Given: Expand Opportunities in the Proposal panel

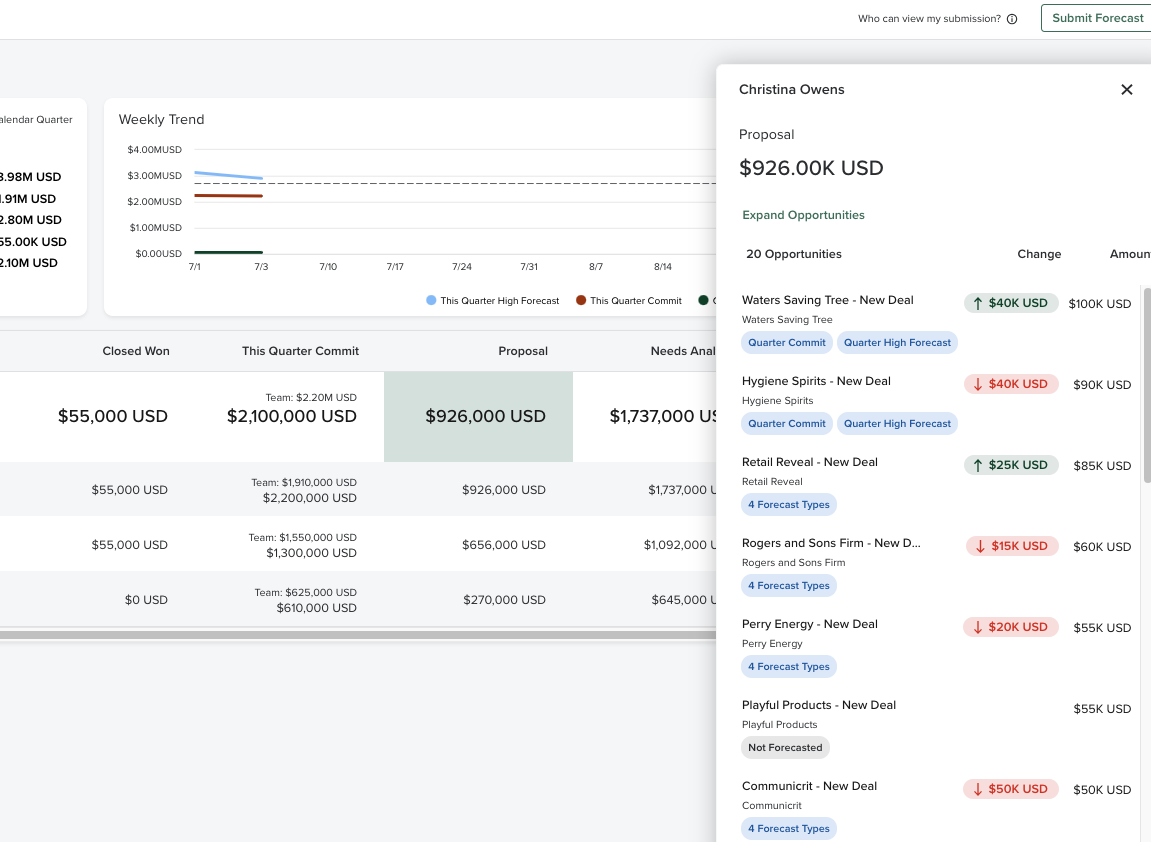Looking at the screenshot, I should click(x=803, y=215).
